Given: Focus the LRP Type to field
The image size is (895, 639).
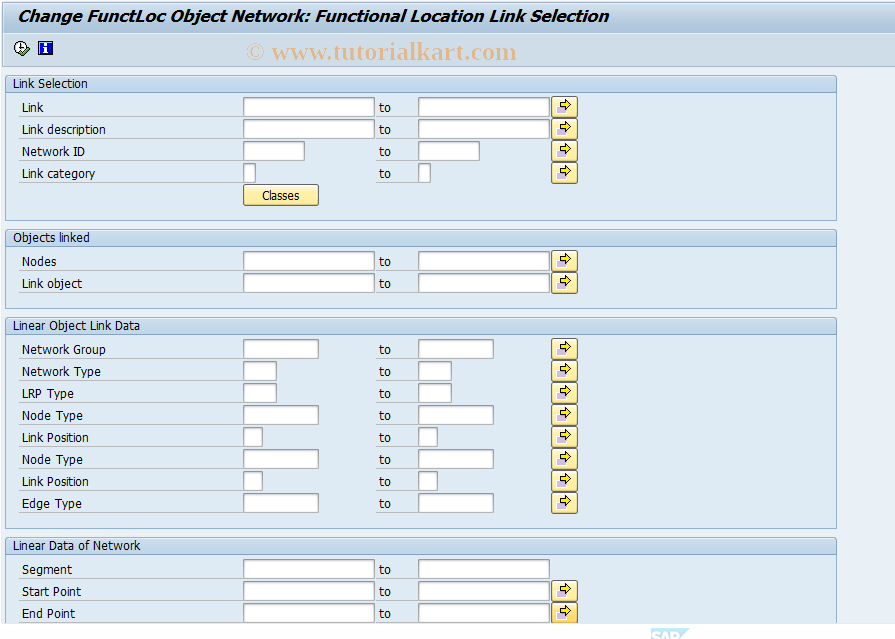Looking at the screenshot, I should click(435, 393).
